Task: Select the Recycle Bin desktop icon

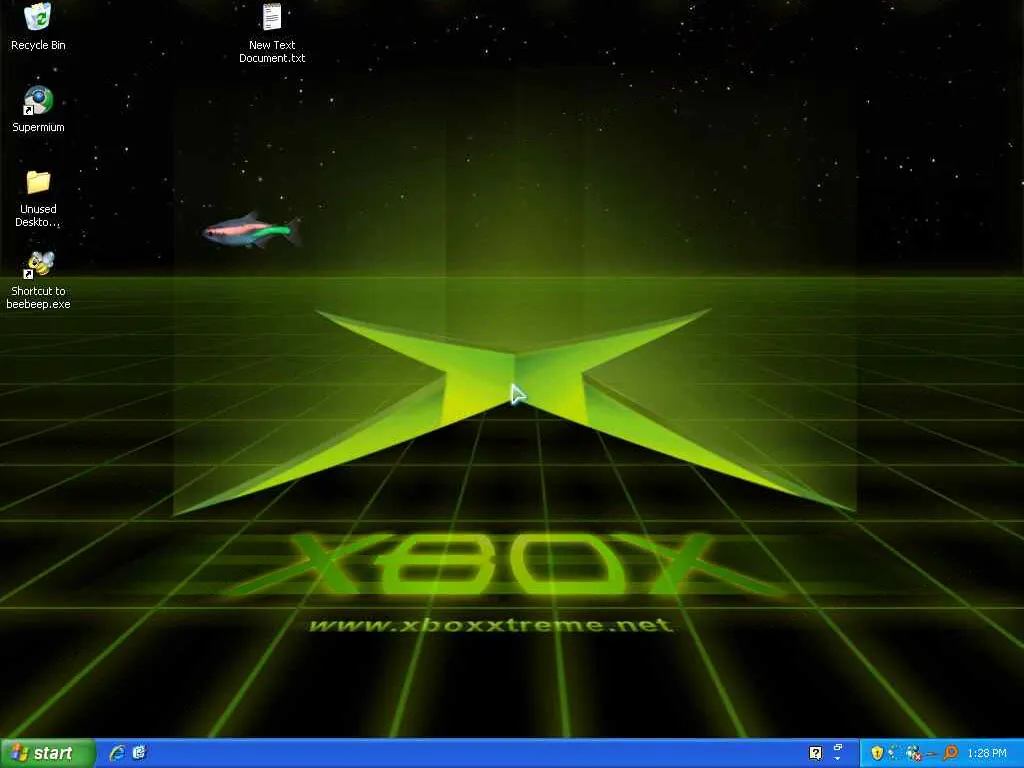Action: coord(38,26)
